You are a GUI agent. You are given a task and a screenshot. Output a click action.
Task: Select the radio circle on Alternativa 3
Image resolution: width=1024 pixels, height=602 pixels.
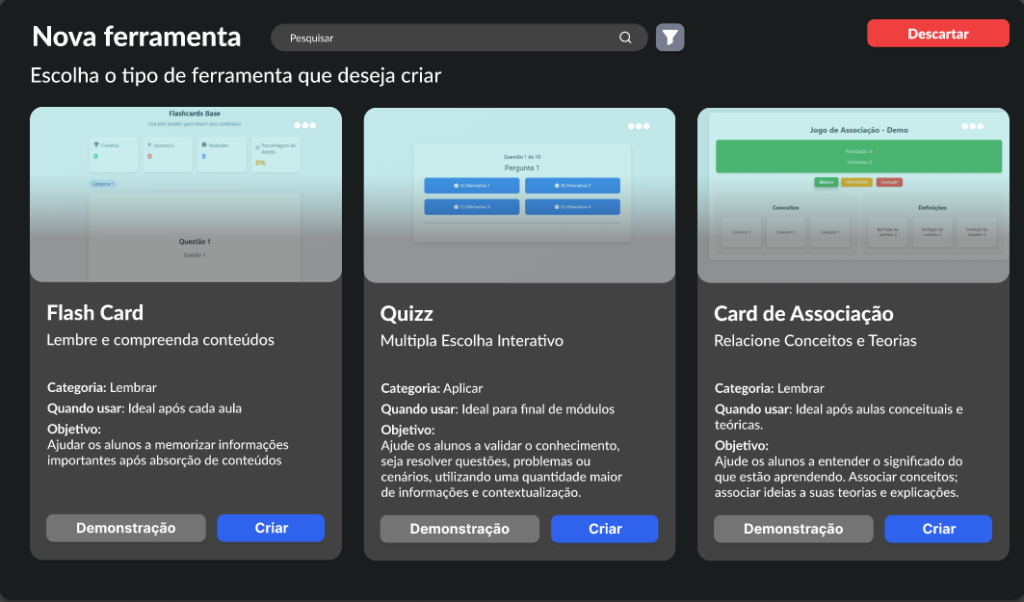[455, 206]
